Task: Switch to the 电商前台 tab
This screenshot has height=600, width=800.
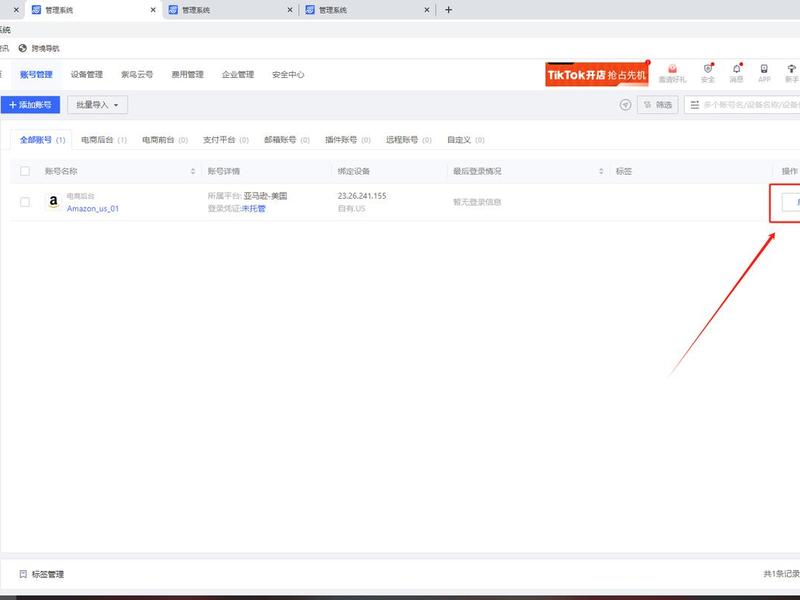Action: pos(165,140)
